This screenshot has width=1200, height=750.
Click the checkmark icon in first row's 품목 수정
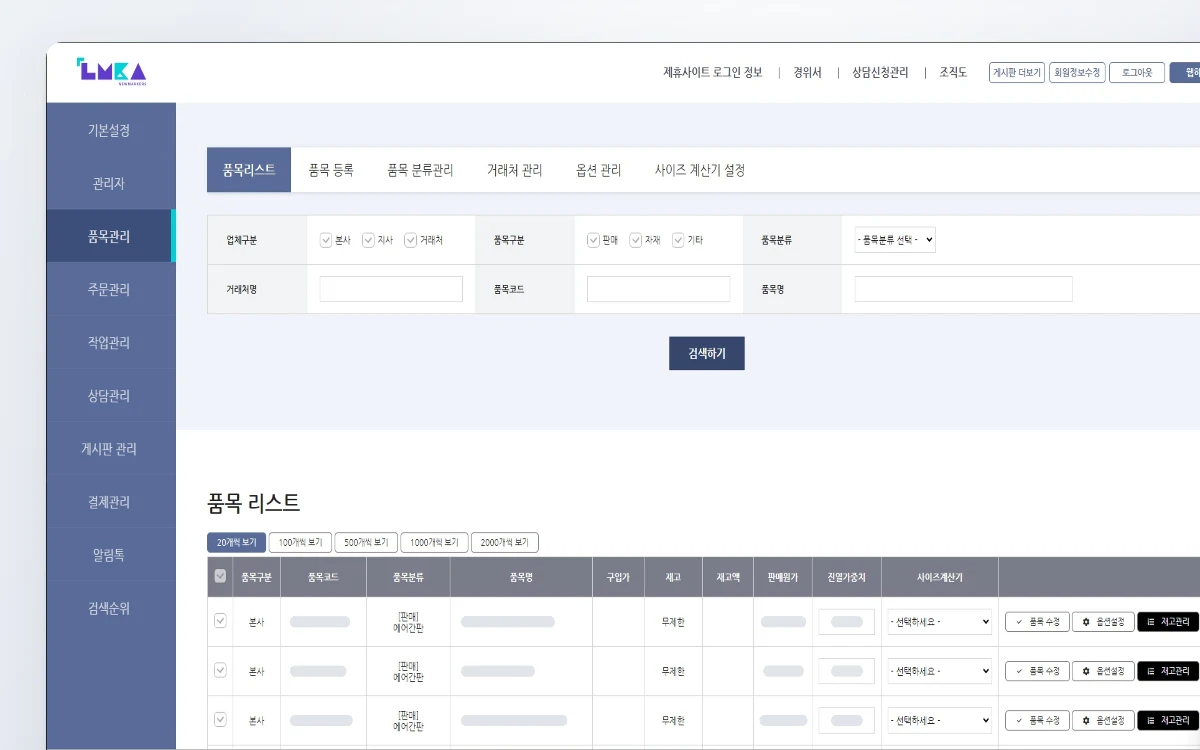(x=1018, y=622)
